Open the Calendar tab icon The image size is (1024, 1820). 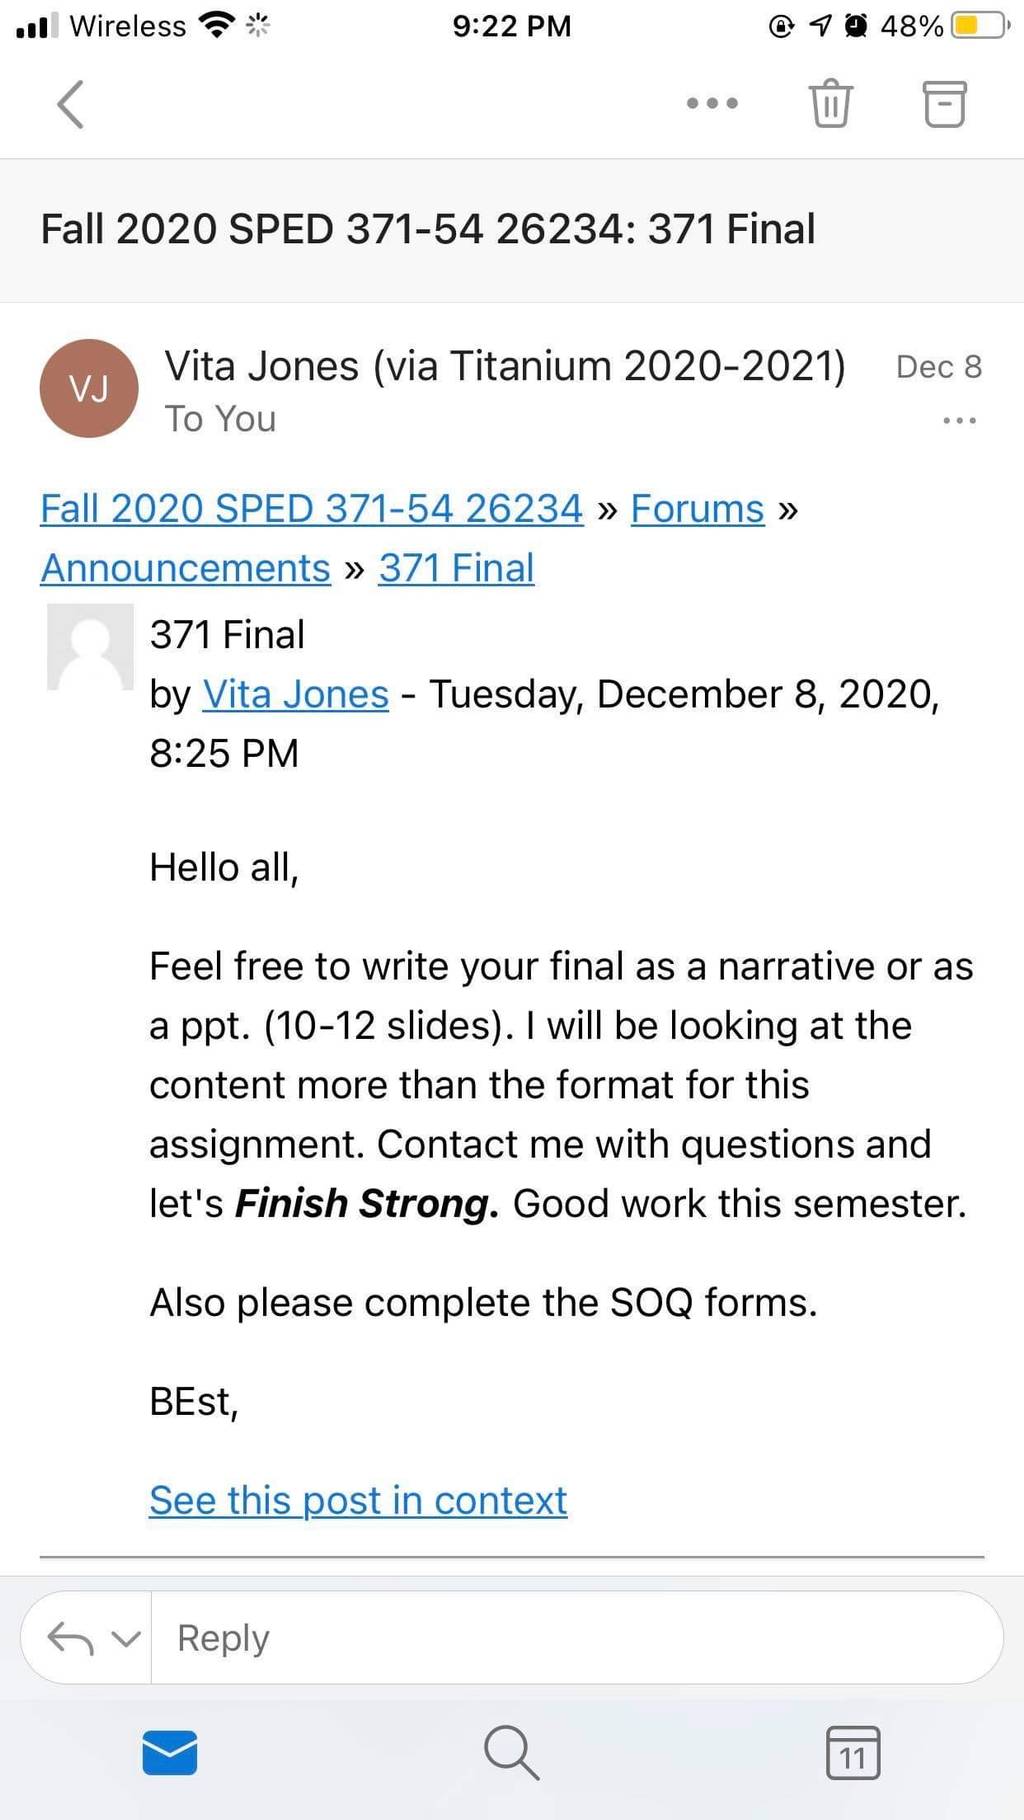[x=853, y=1752]
